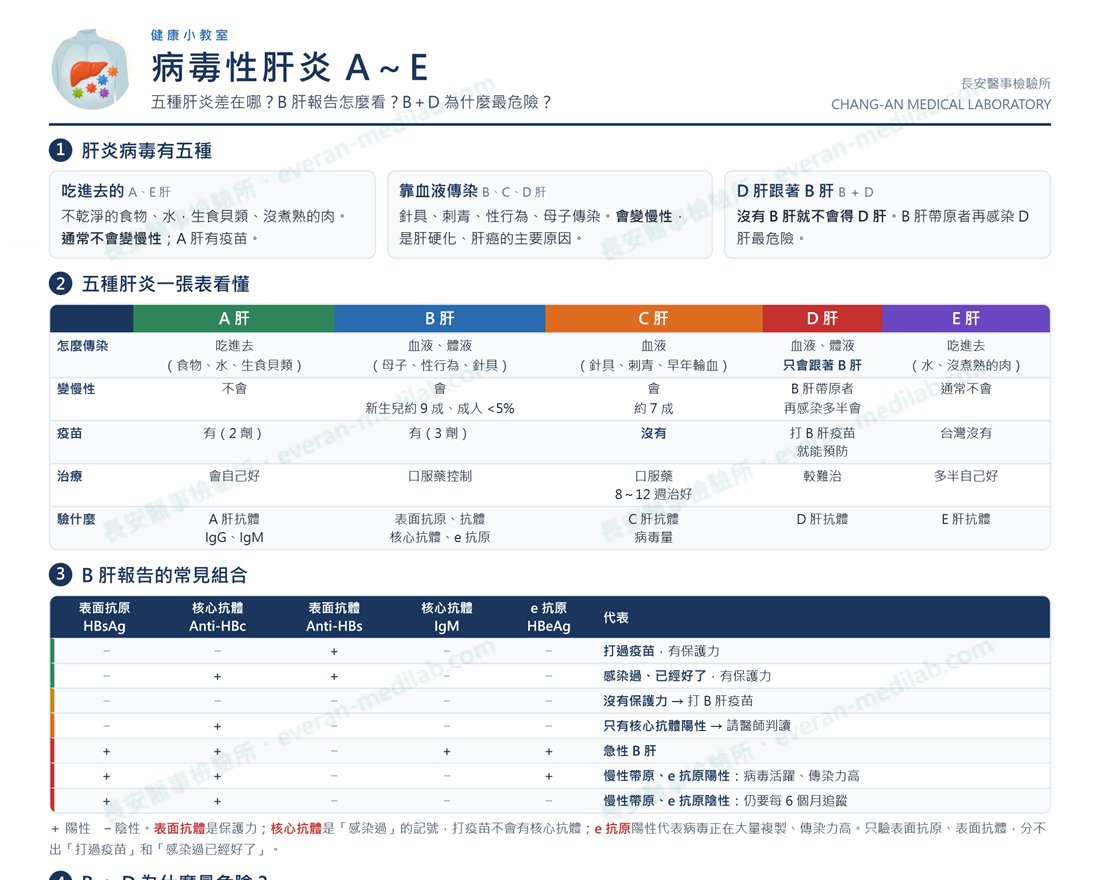Click the bold '只會跟著 B 肝' cell

point(822,365)
